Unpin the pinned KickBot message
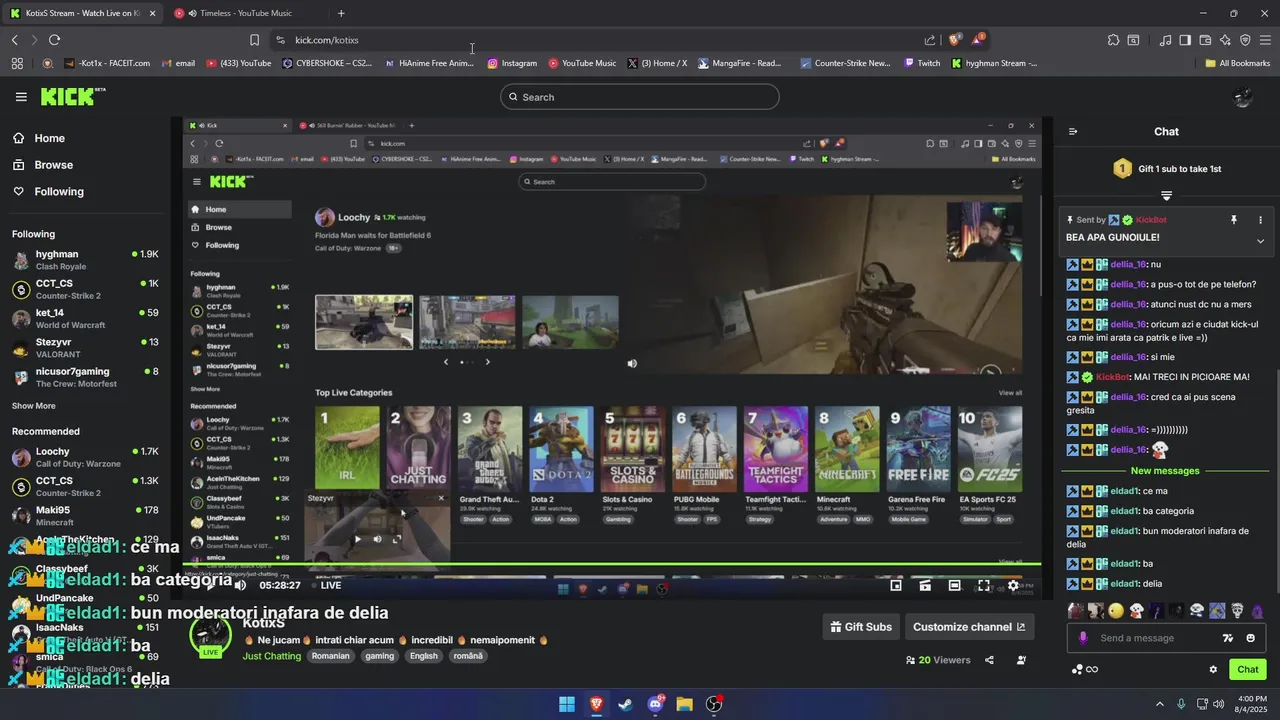 1234,219
